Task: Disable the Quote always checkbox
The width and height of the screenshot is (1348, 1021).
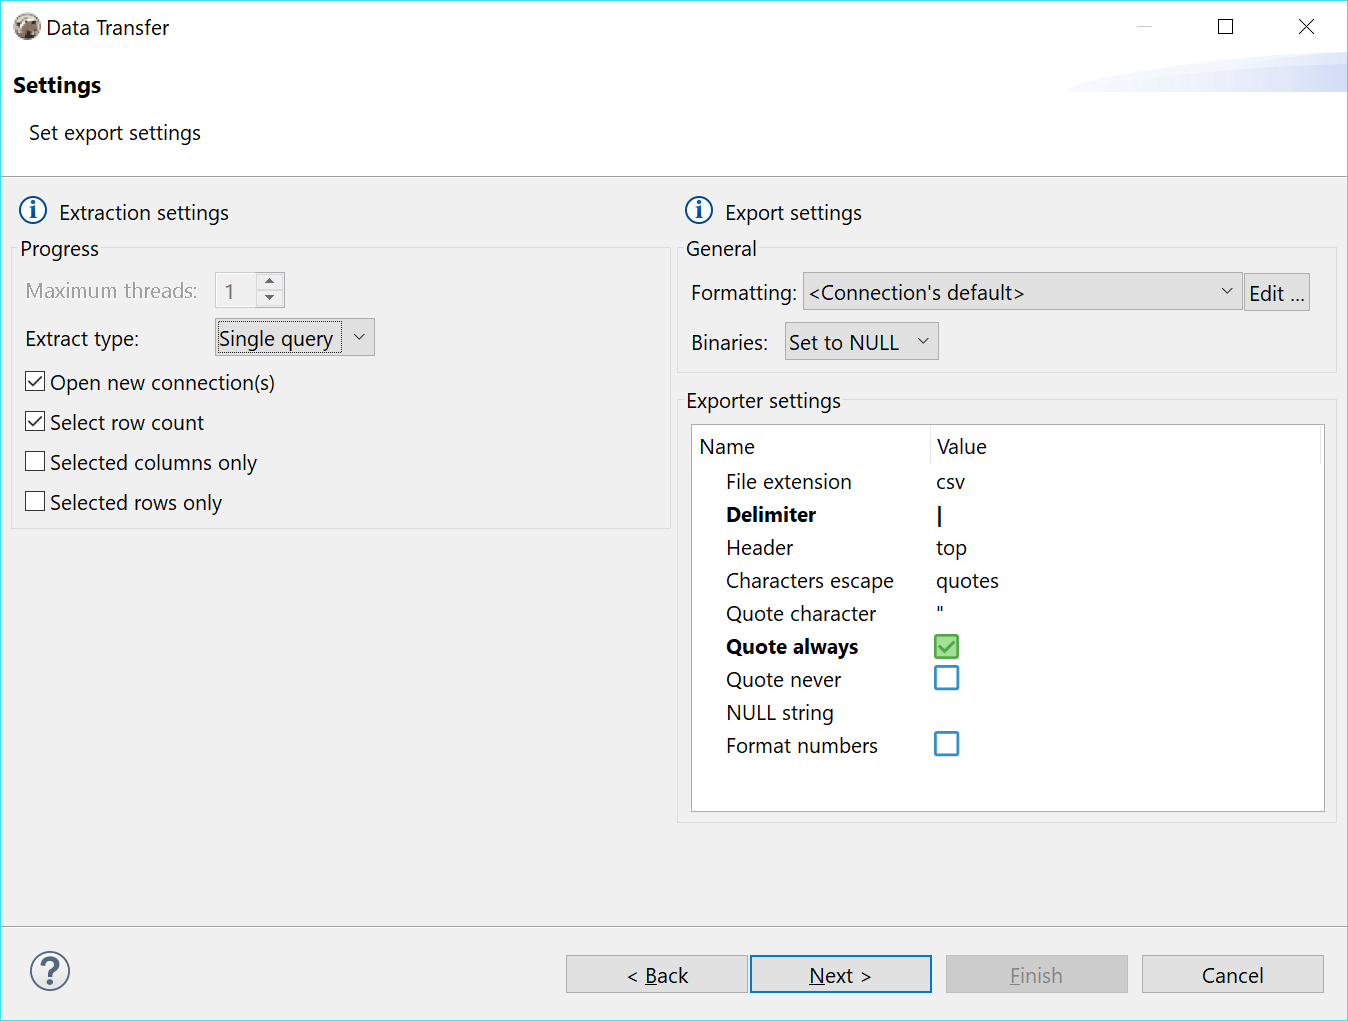Action: 946,646
